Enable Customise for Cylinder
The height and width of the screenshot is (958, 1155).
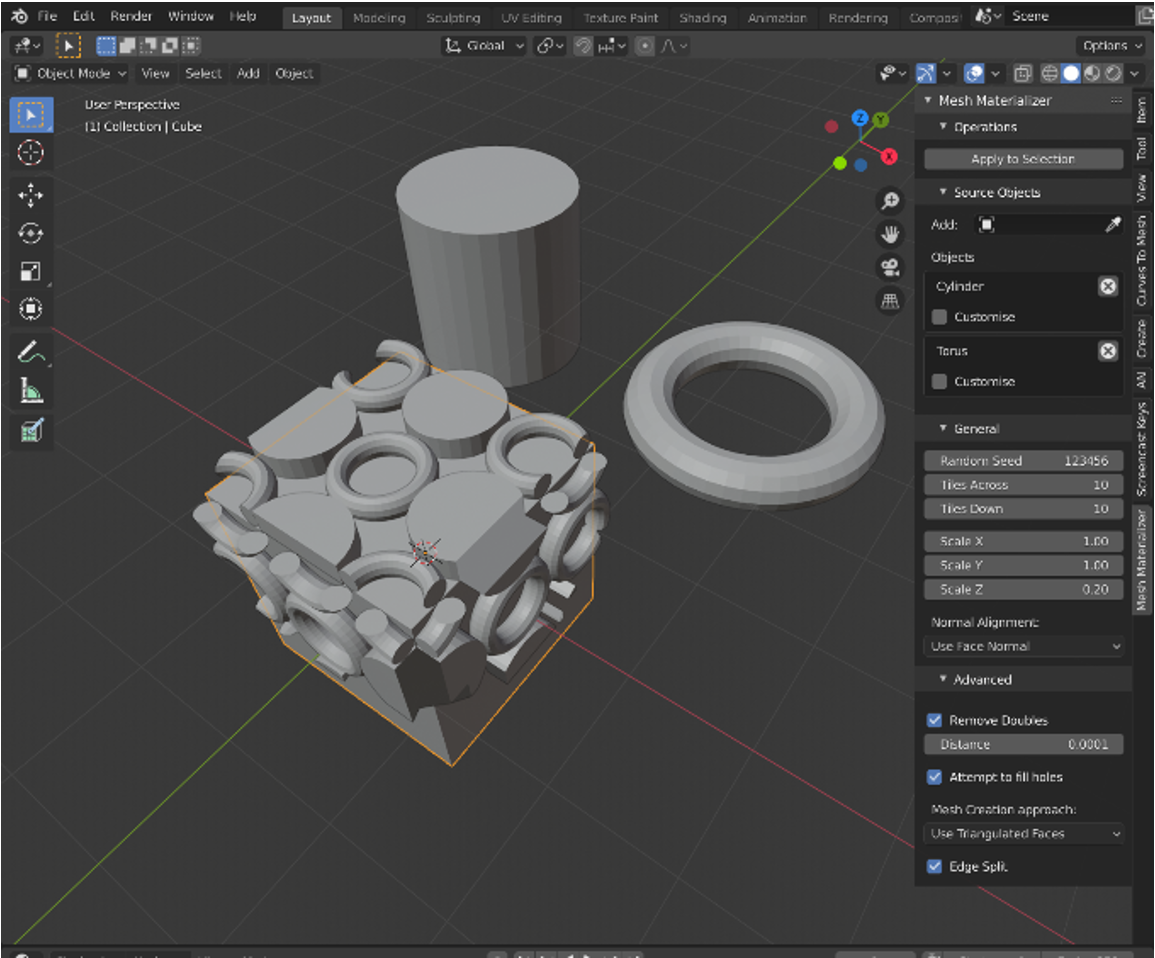point(939,317)
